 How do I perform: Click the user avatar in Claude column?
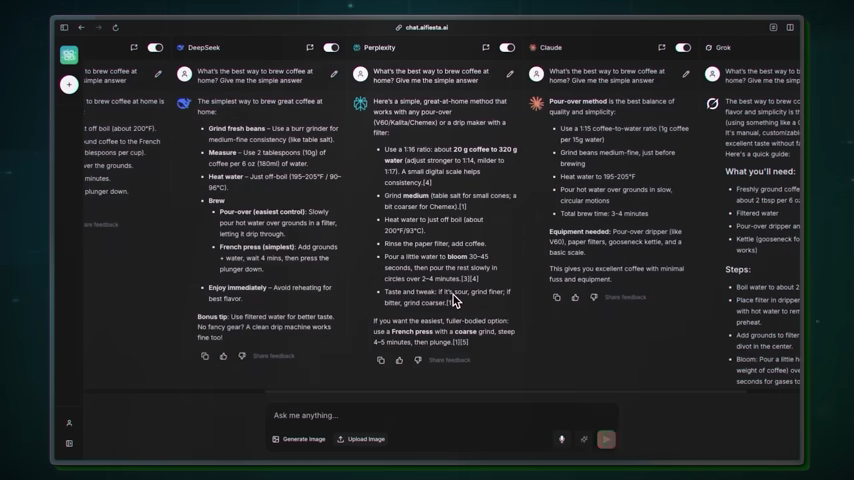click(x=536, y=74)
